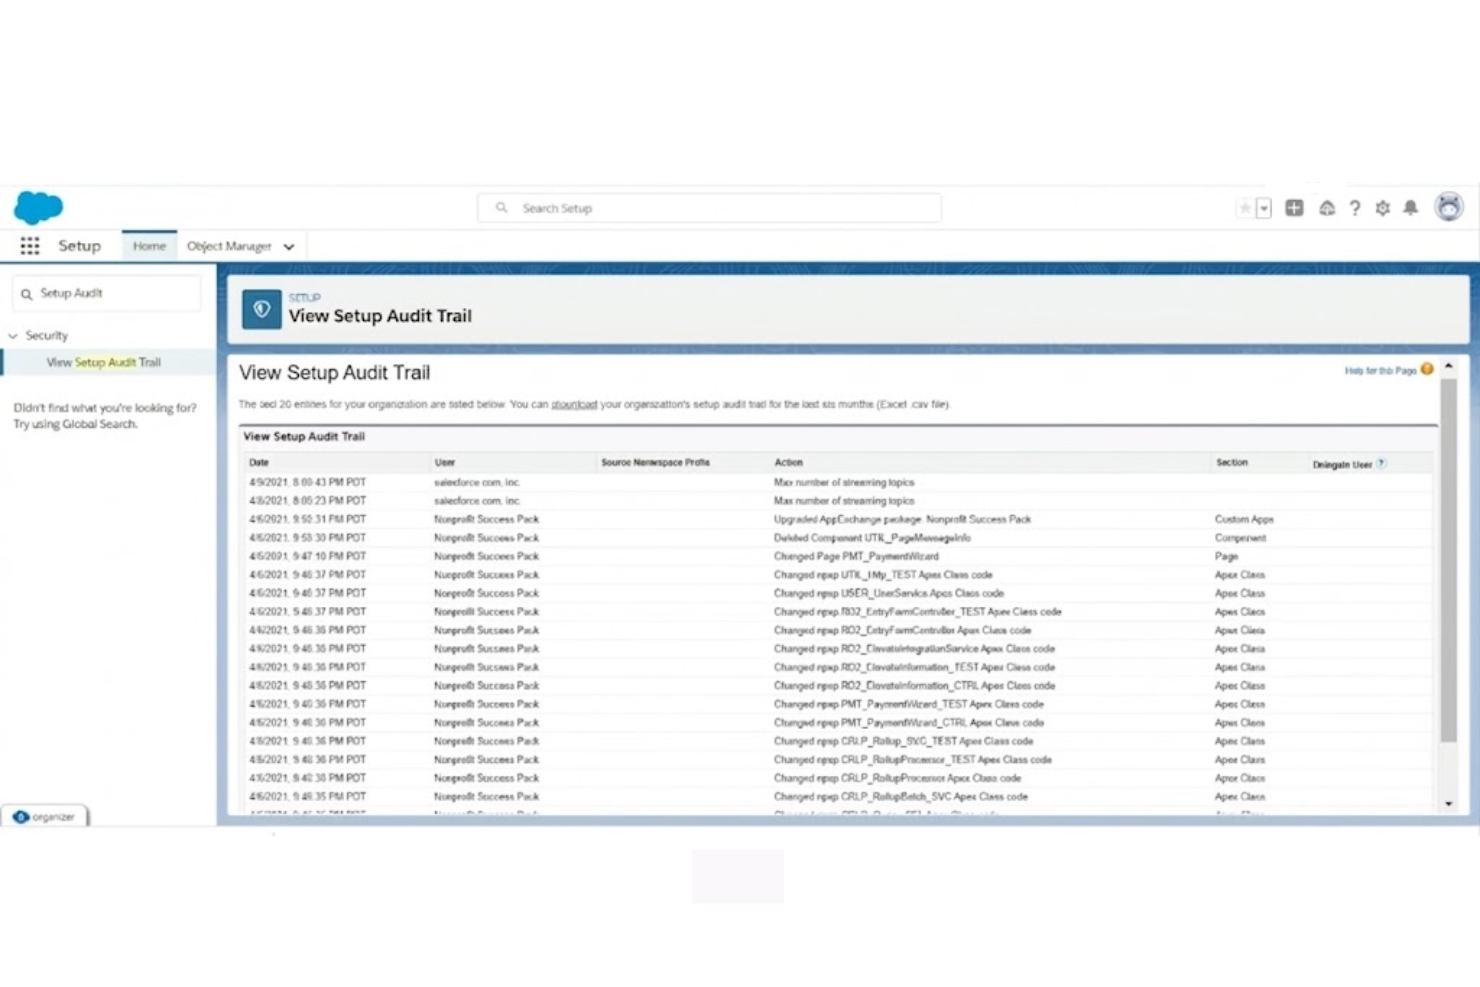The height and width of the screenshot is (987, 1480).
Task: Select View Setup Audit Trail in the sidebar
Action: tap(101, 362)
